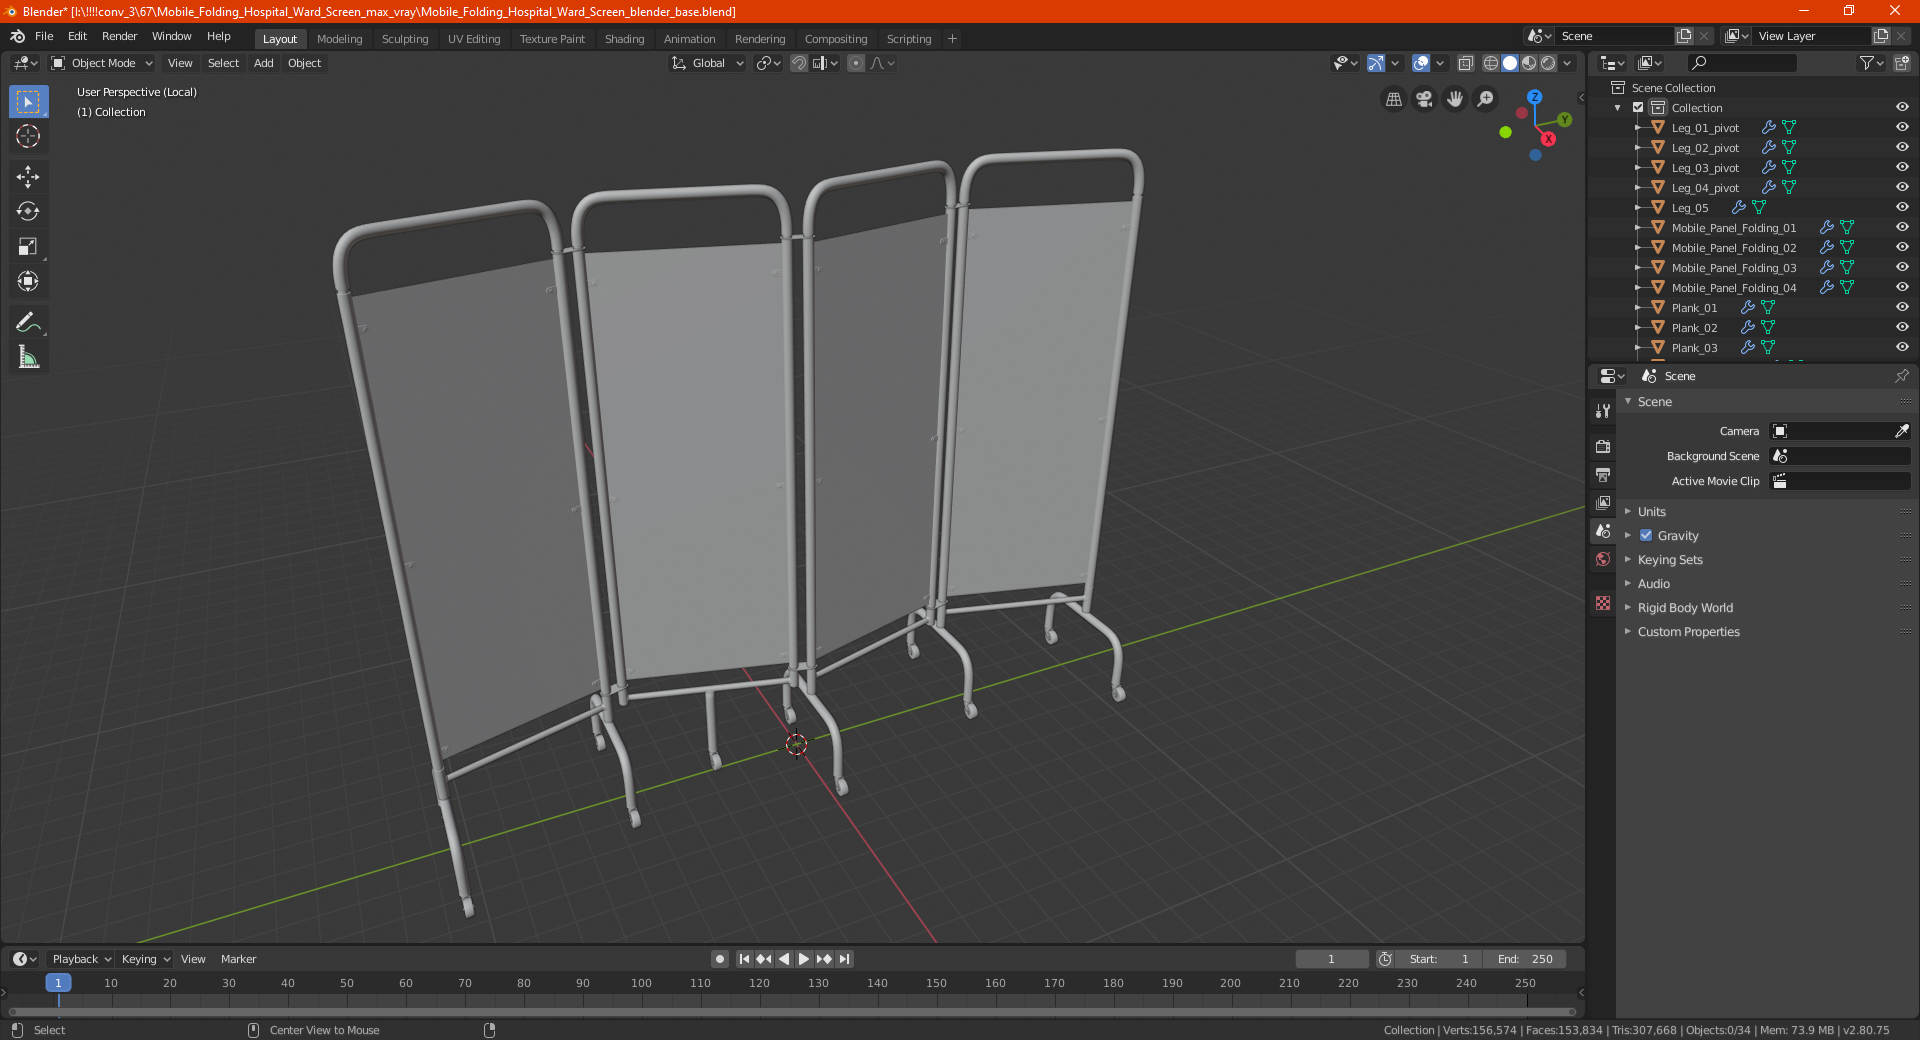The width and height of the screenshot is (1920, 1040).
Task: Toggle Collection eye visibility
Action: 1902,107
